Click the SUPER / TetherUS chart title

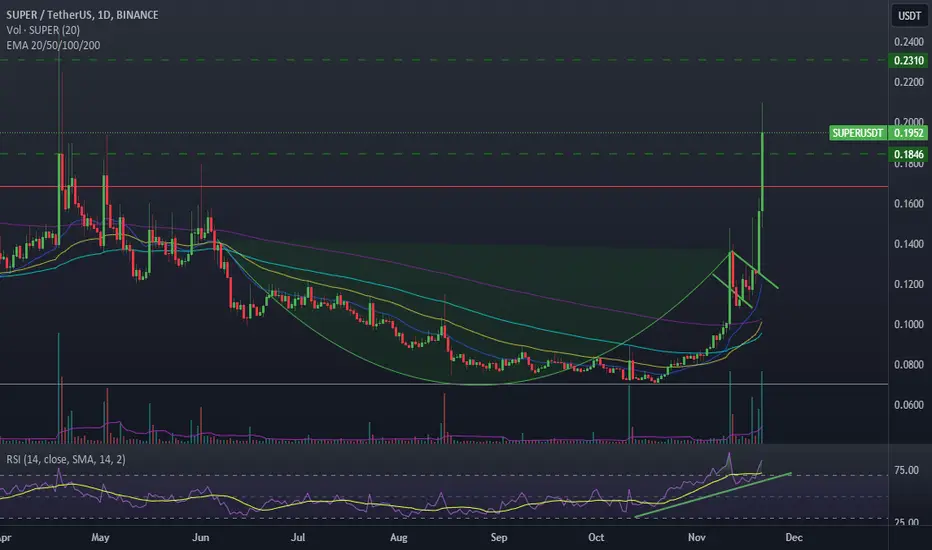tap(83, 15)
